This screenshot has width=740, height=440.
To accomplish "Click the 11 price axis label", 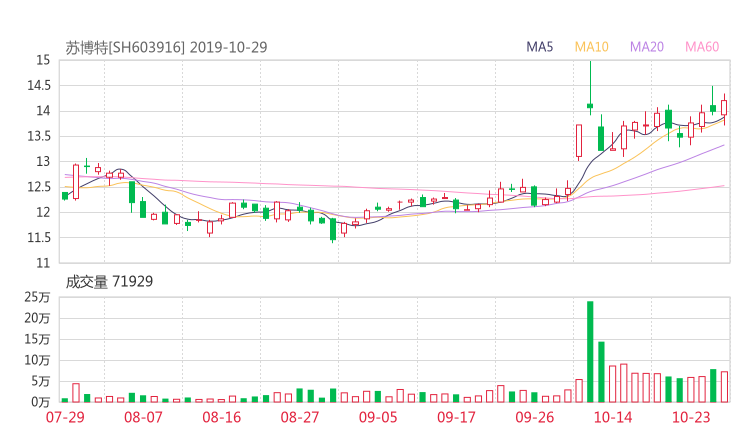I will [43, 263].
